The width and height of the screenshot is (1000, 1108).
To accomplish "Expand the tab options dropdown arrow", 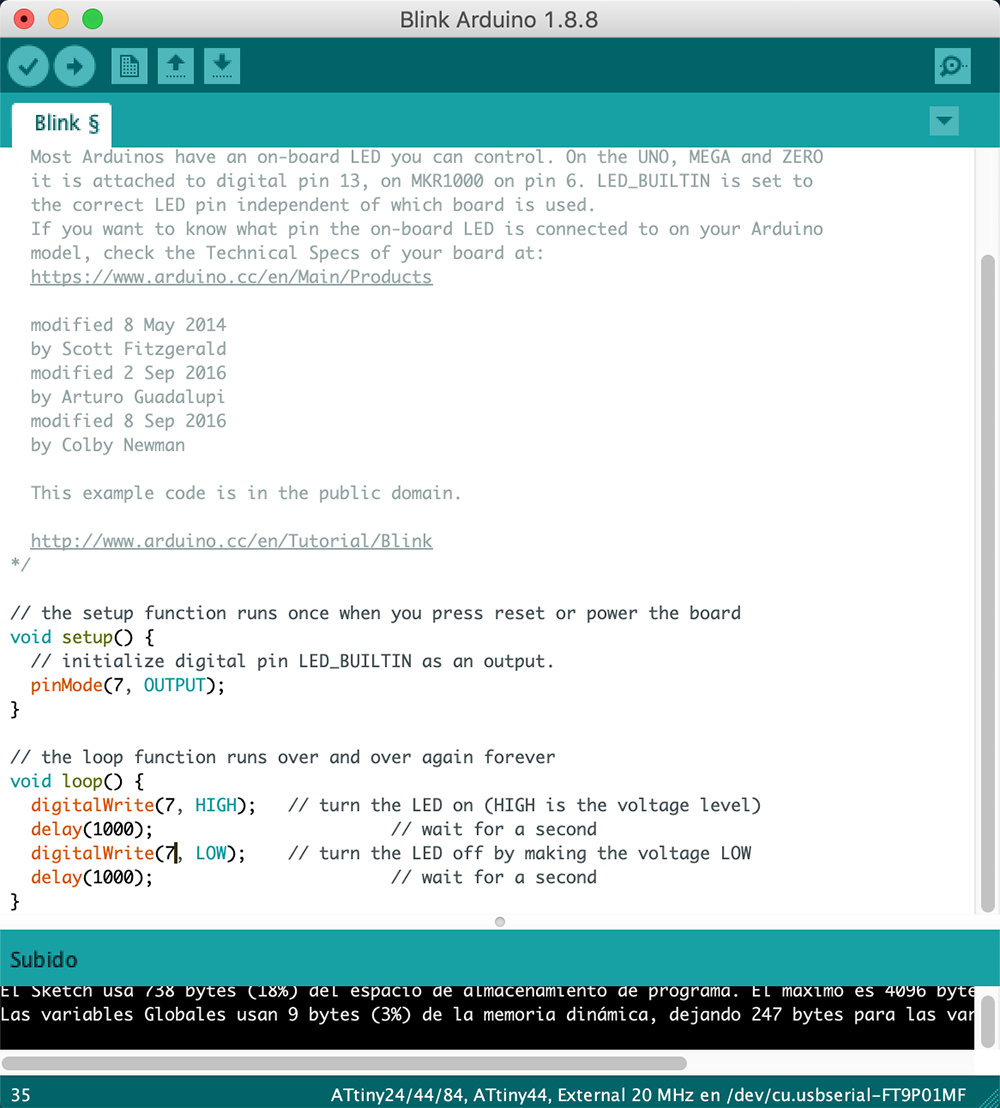I will [944, 121].
